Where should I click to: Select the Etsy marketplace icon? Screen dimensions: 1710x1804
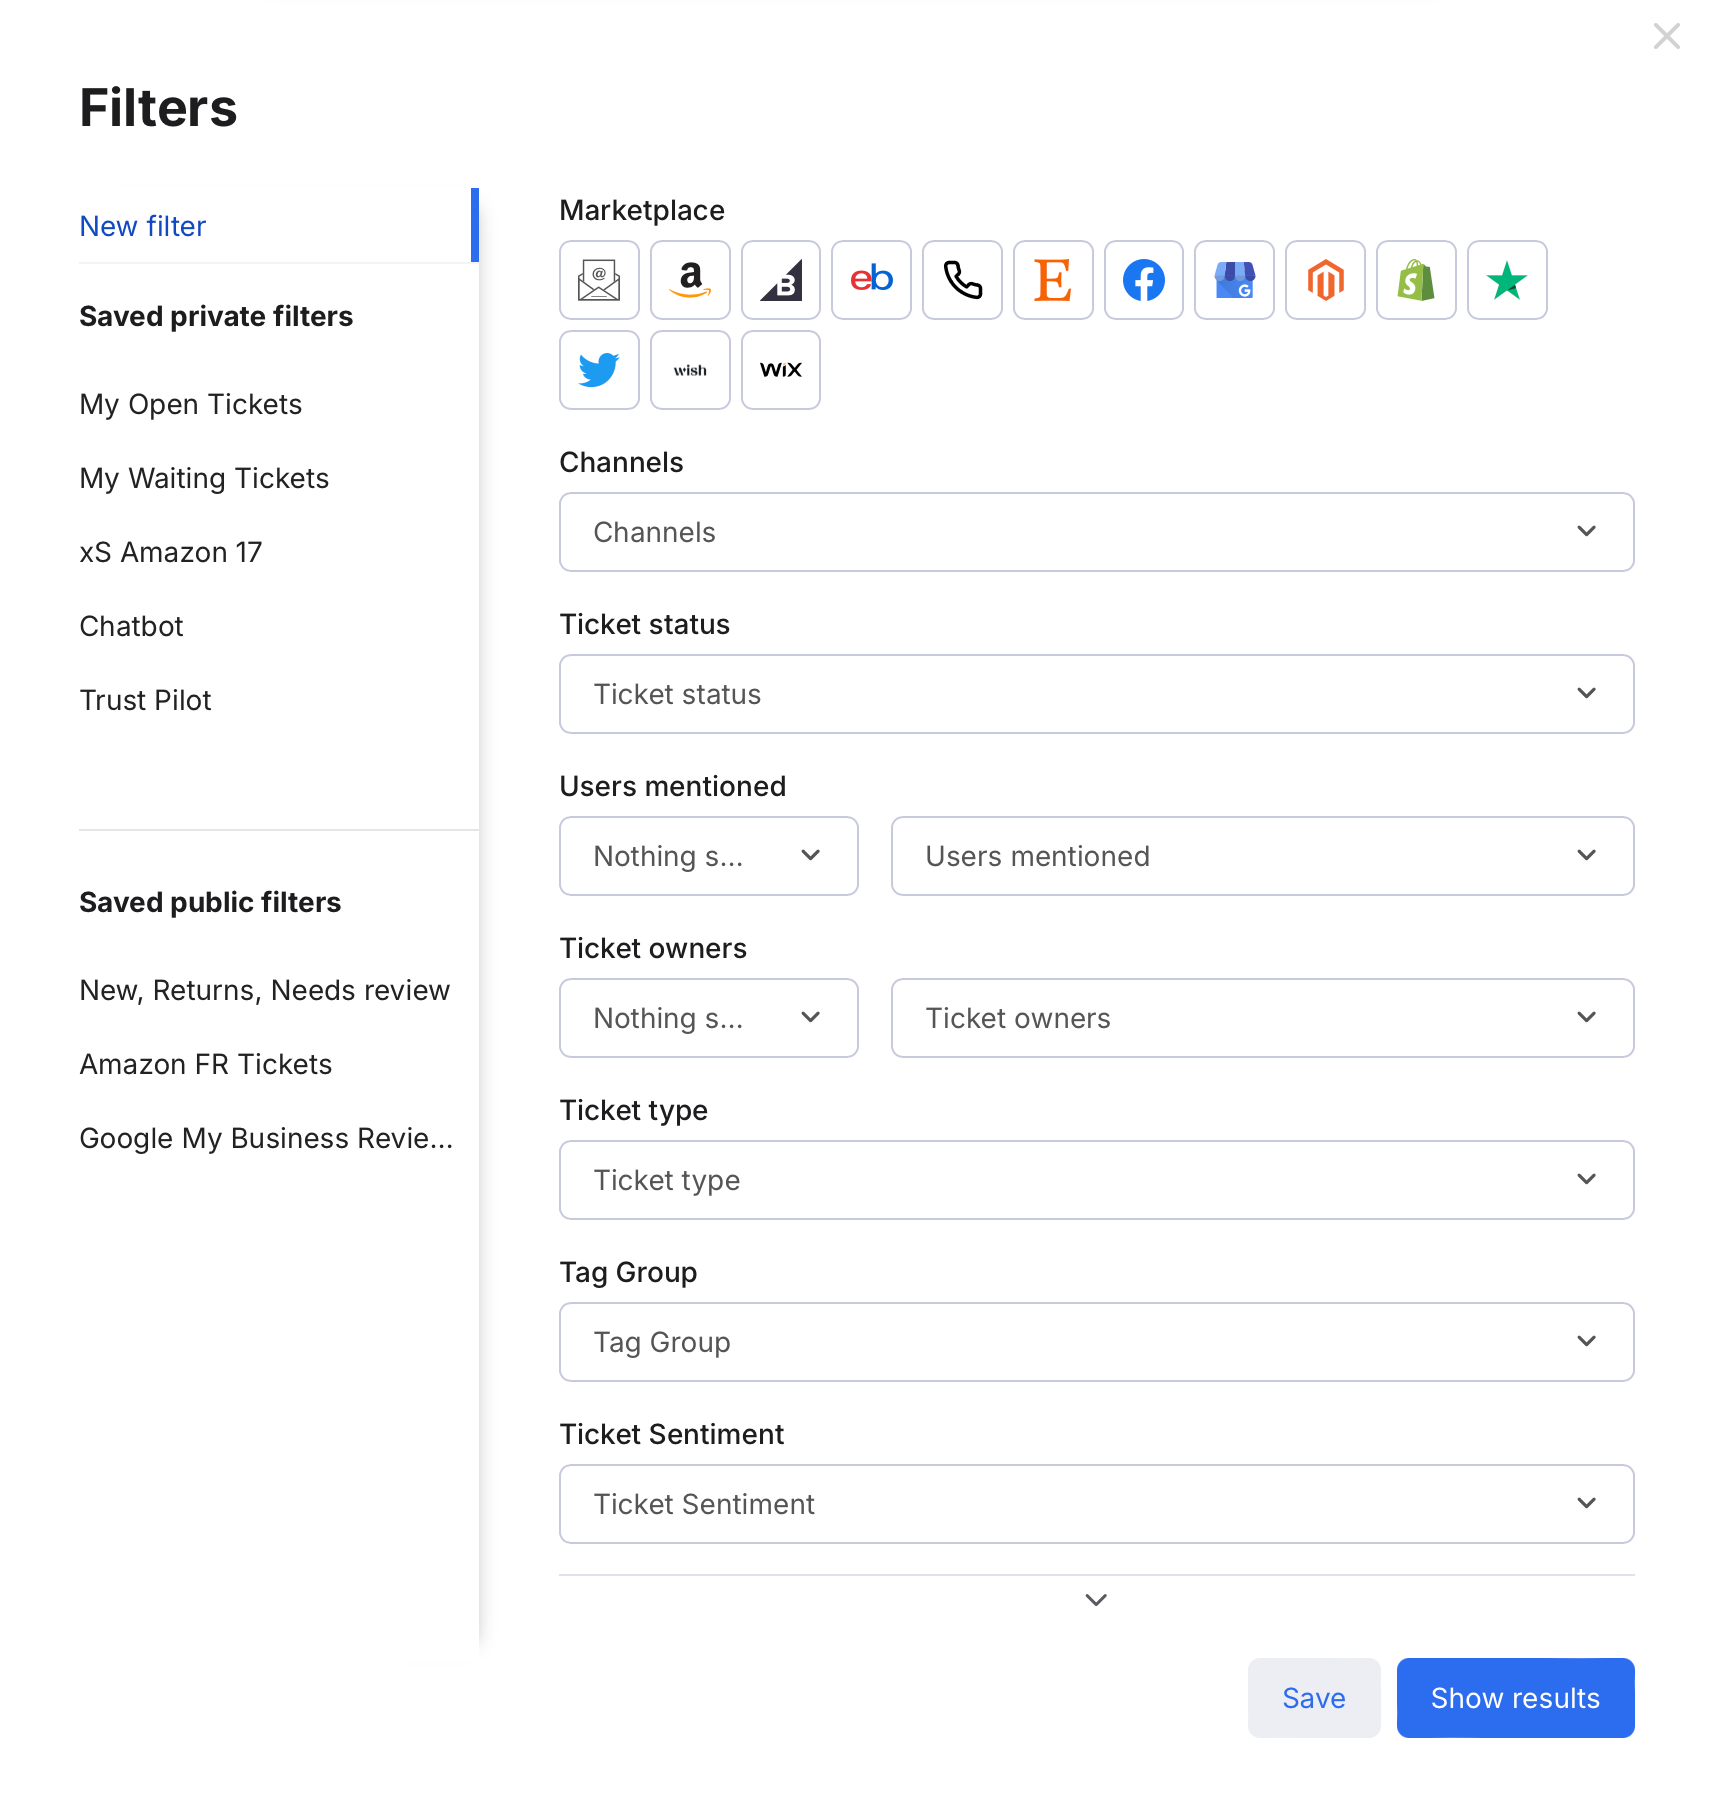coord(1053,280)
